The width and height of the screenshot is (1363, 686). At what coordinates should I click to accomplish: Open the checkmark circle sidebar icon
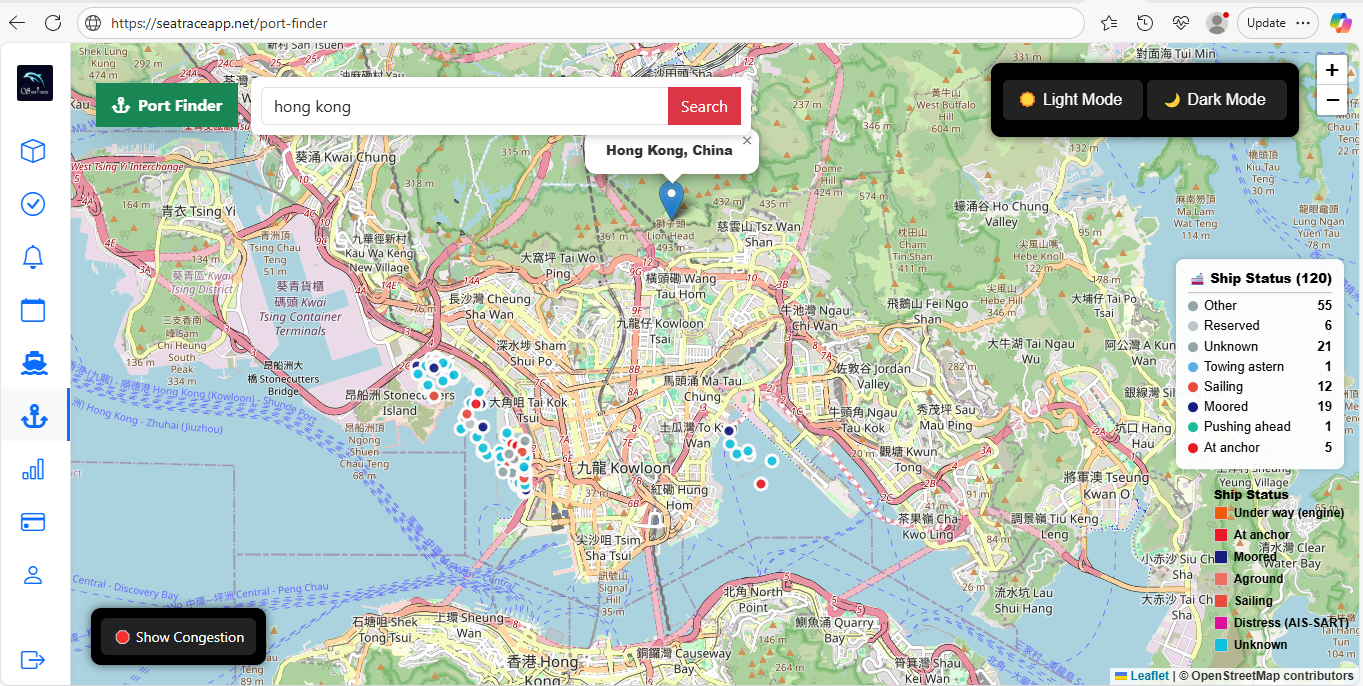pyautogui.click(x=33, y=204)
